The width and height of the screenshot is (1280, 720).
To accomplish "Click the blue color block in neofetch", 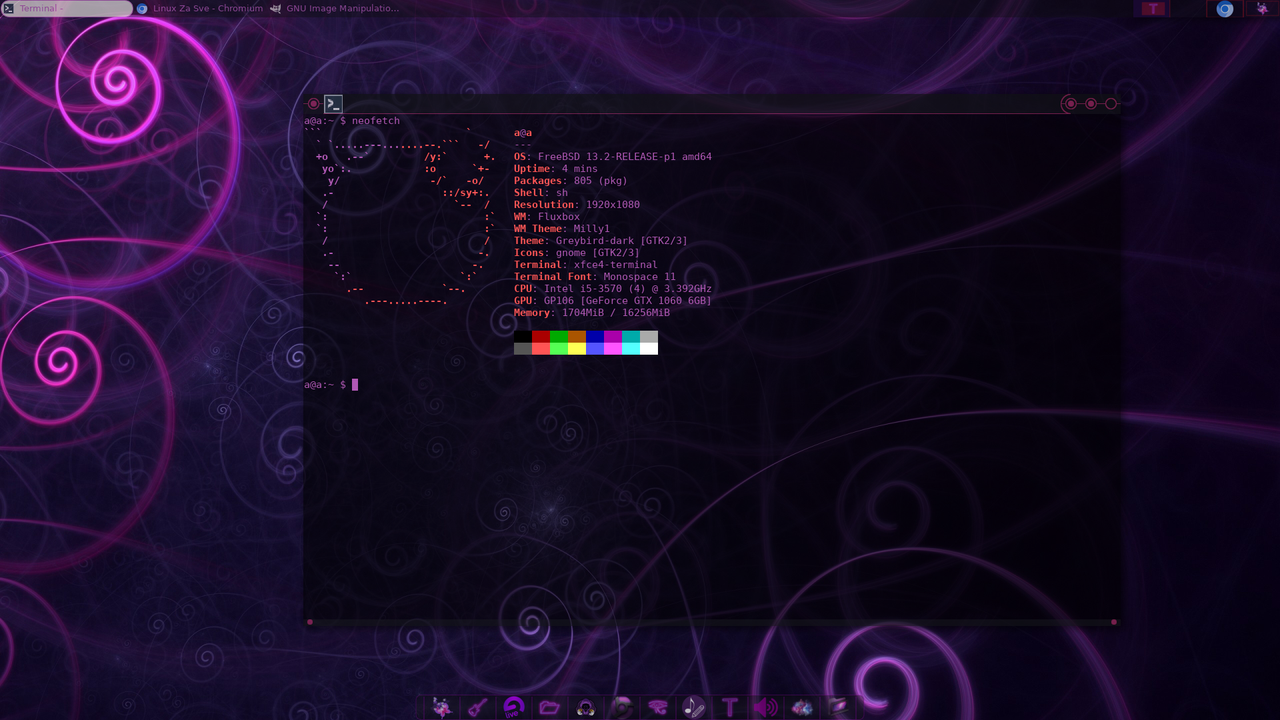I will point(595,336).
